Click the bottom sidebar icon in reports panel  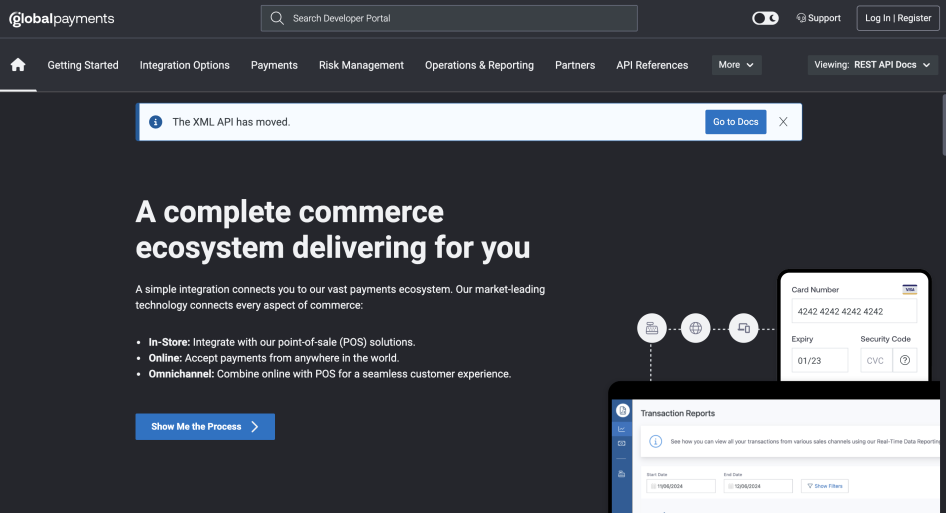coord(621,474)
